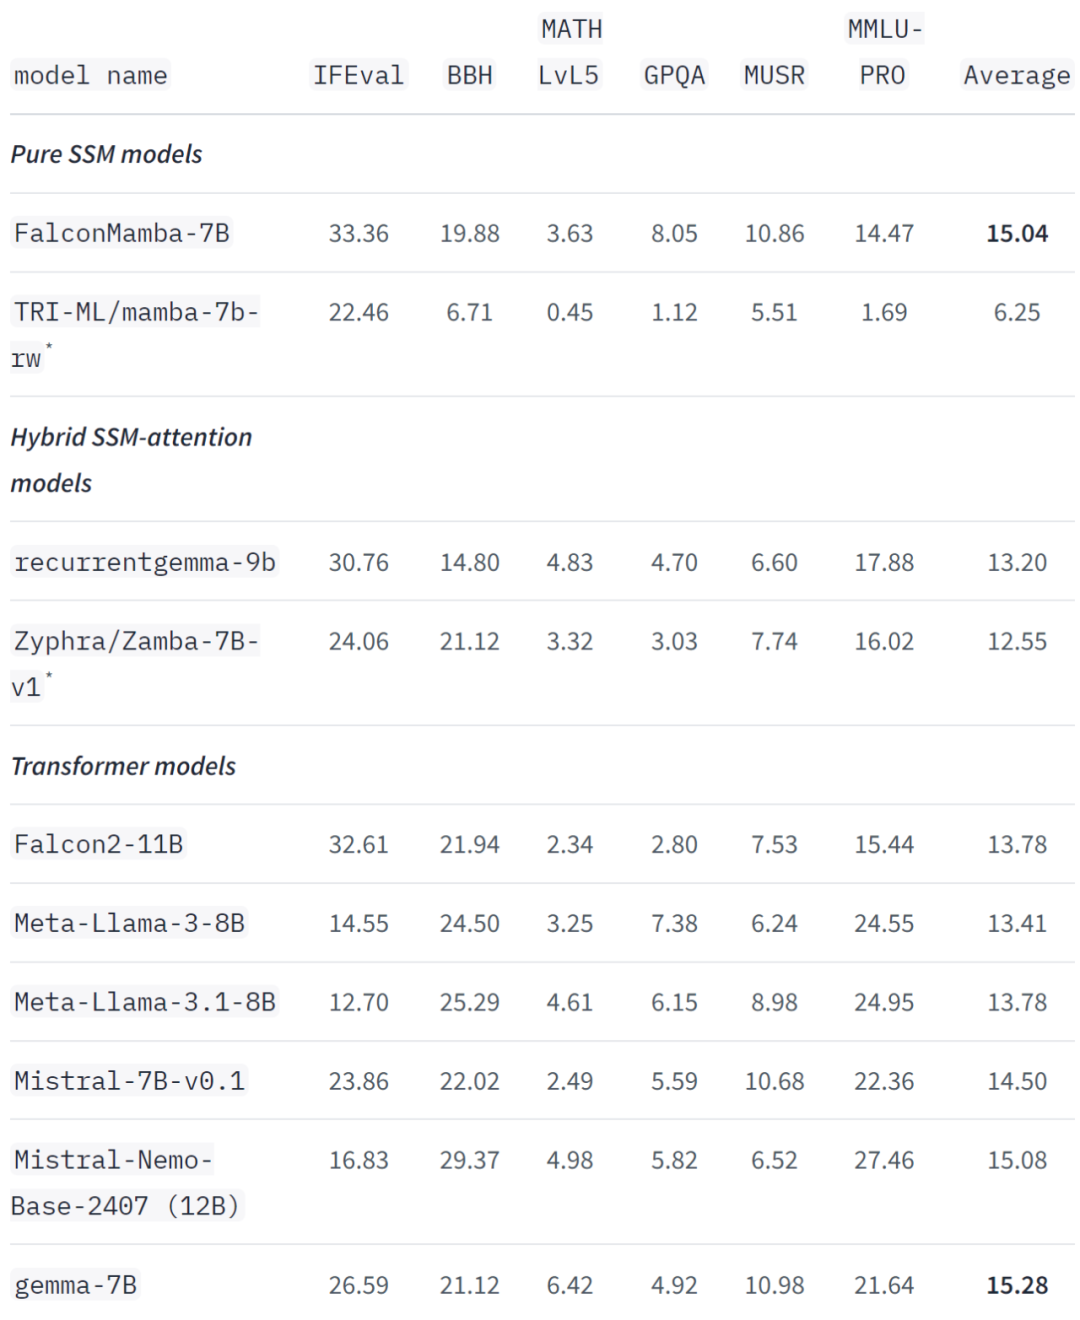Image resolution: width=1080 pixels, height=1320 pixels.
Task: Select the recurrentgemma-9b model name
Action: point(144,562)
